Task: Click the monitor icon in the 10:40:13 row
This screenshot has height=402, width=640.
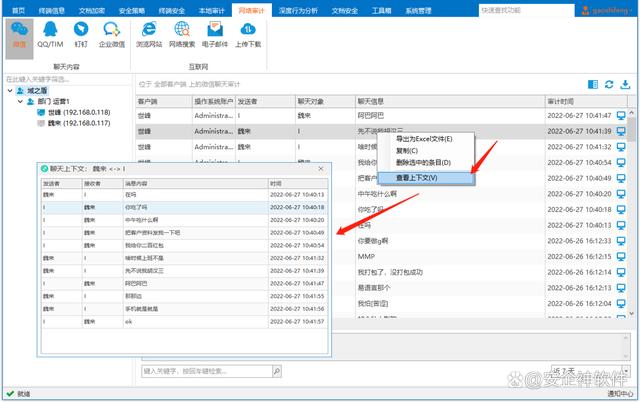Action: coord(621,225)
